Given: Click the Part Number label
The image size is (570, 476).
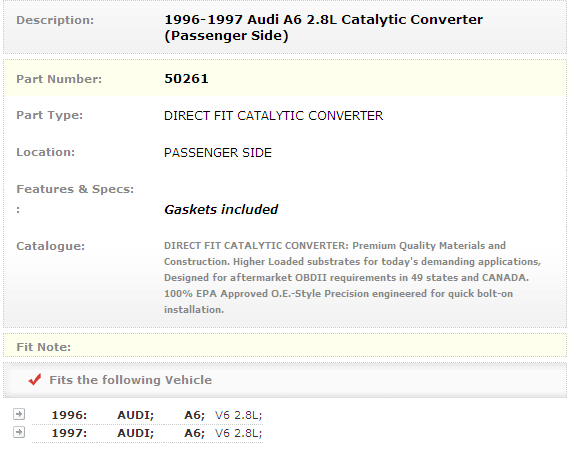Looking at the screenshot, I should tap(59, 79).
